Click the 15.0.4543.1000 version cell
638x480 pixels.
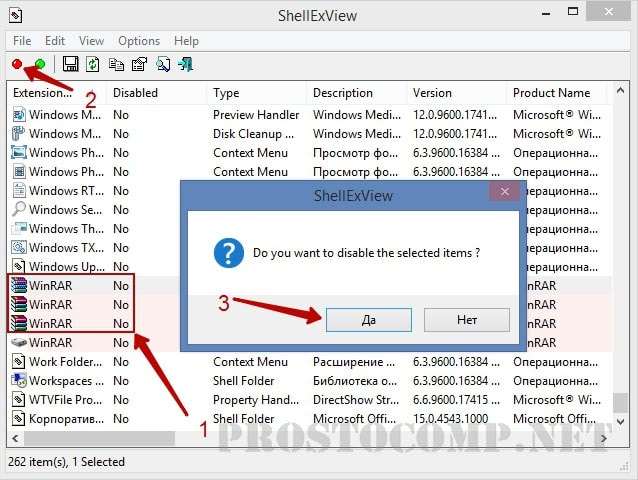coord(450,419)
